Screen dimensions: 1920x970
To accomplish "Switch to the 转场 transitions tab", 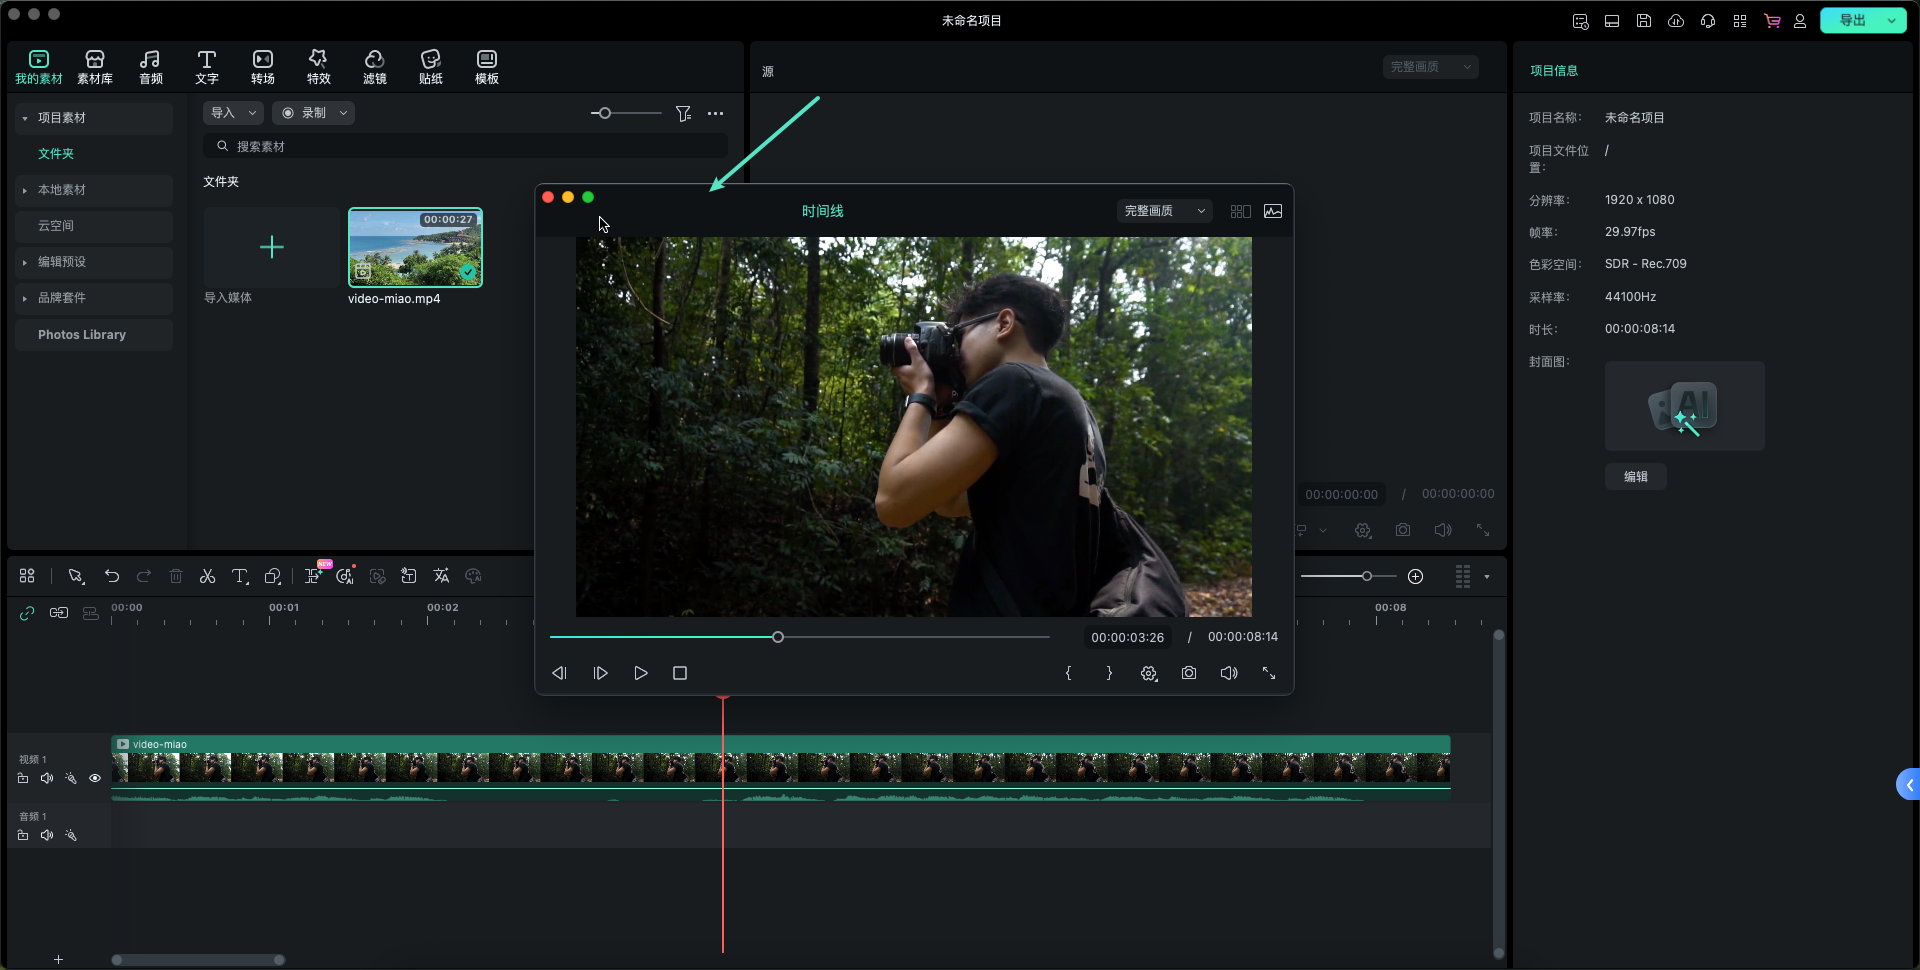I will [x=262, y=67].
